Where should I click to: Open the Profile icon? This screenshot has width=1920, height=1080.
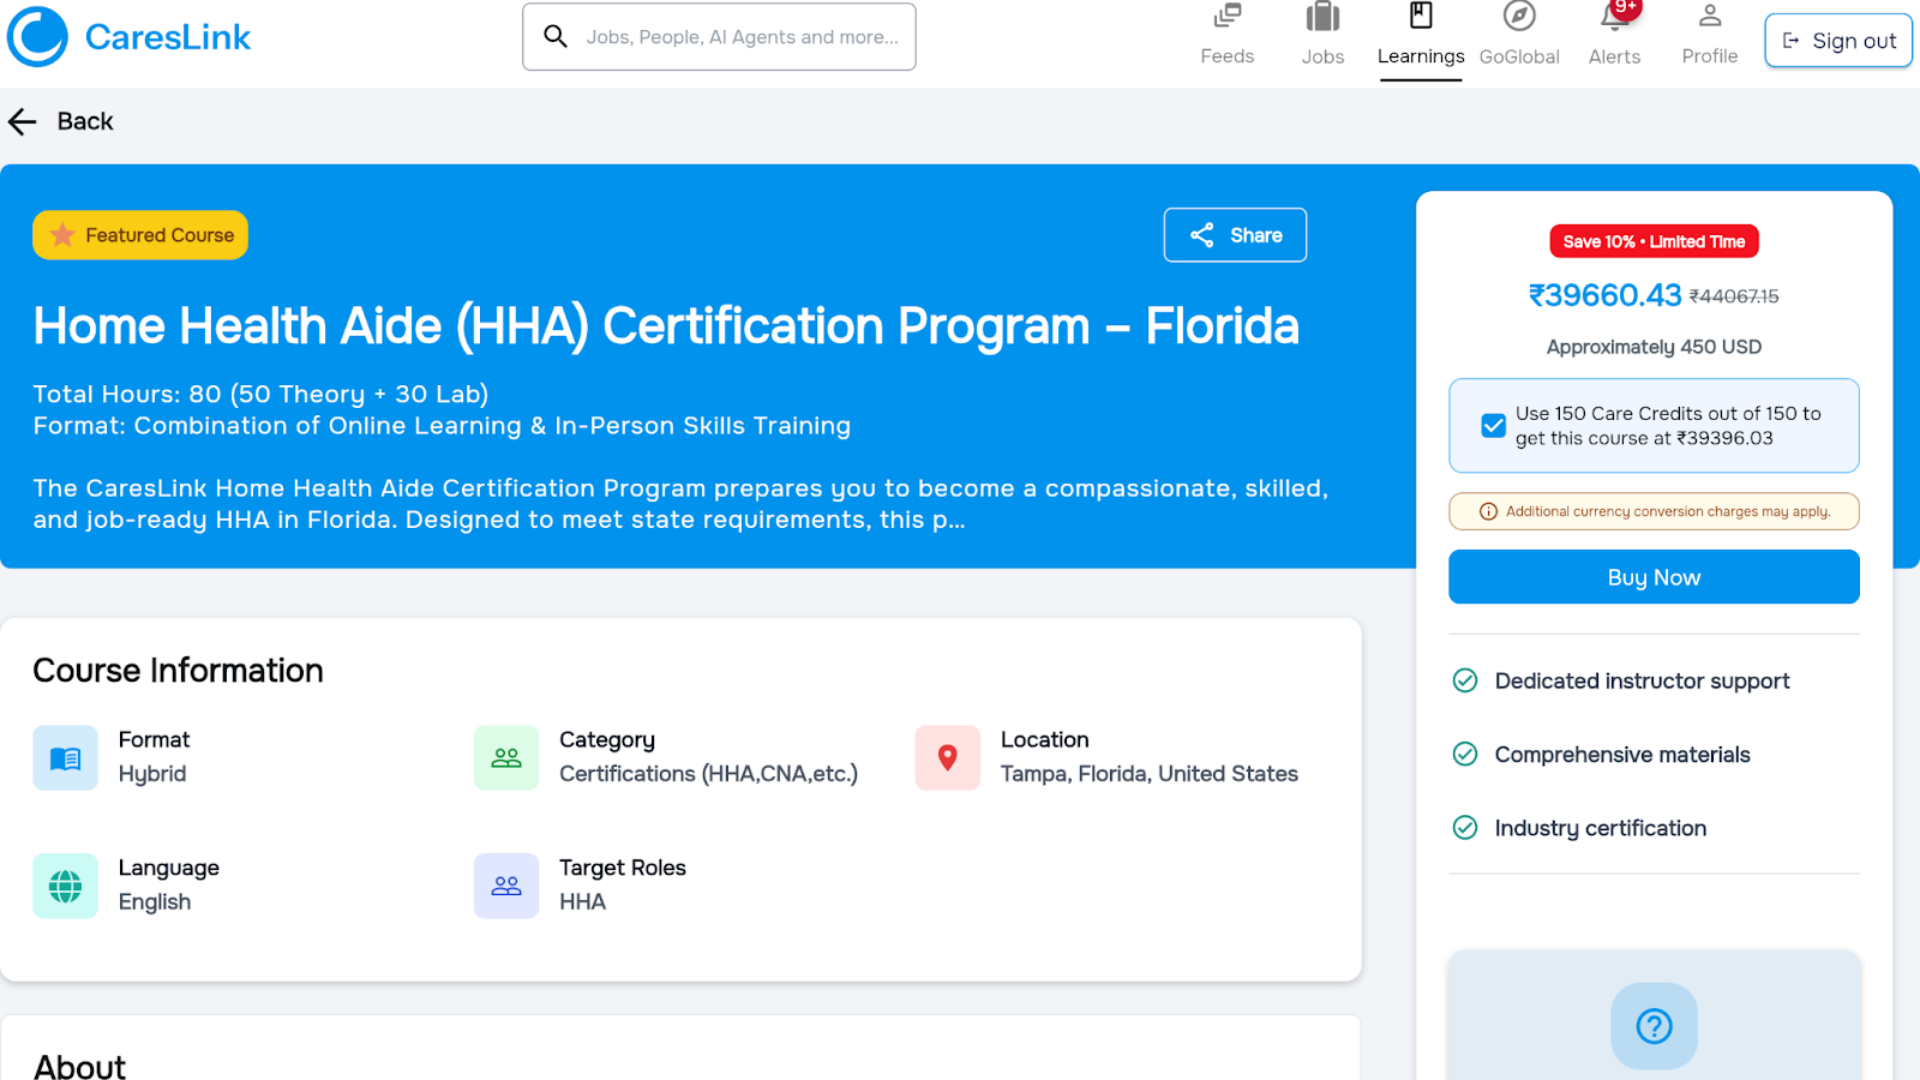click(1710, 16)
